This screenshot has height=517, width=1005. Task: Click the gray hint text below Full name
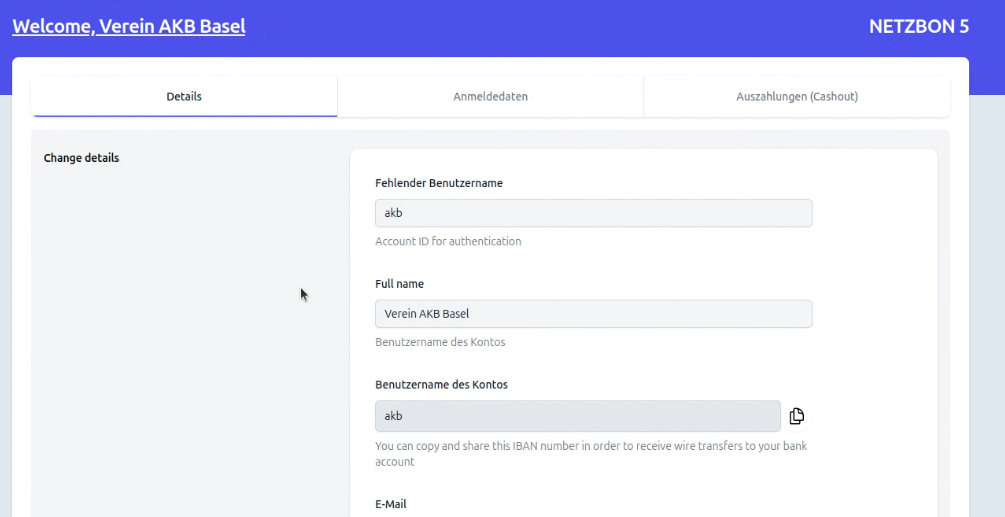pyautogui.click(x=440, y=342)
